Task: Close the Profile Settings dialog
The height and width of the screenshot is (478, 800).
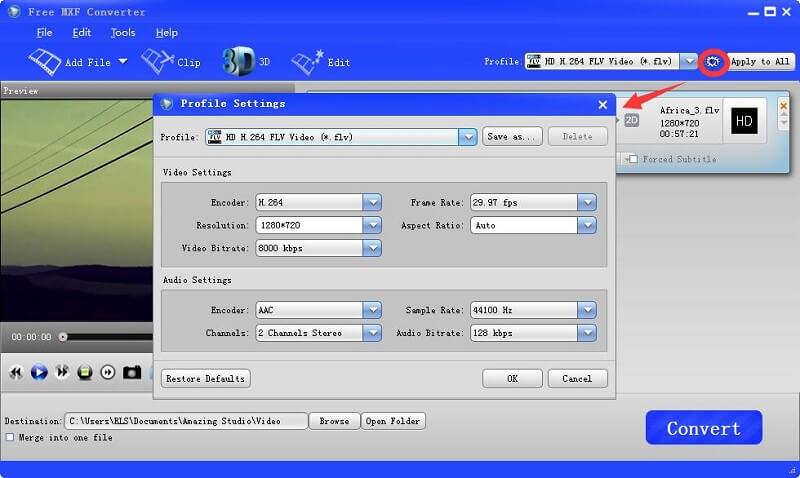Action: click(x=603, y=105)
